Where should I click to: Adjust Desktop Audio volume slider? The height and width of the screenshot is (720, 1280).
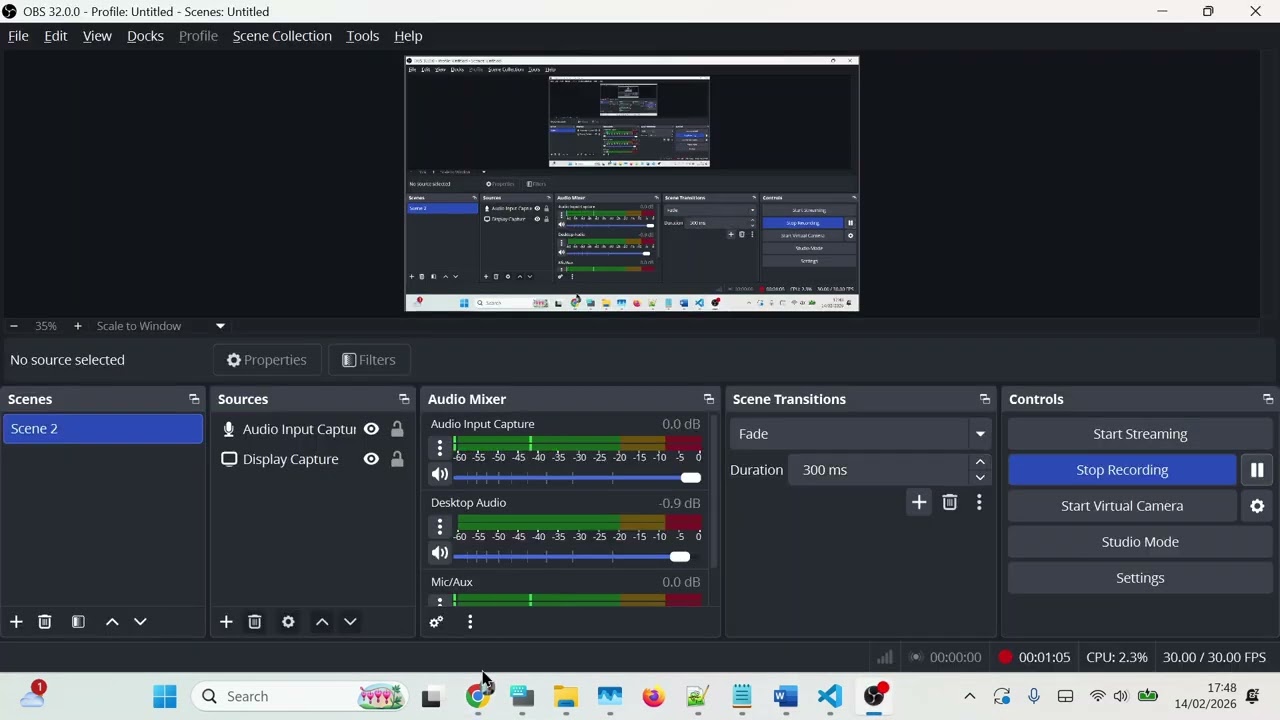coord(577,556)
